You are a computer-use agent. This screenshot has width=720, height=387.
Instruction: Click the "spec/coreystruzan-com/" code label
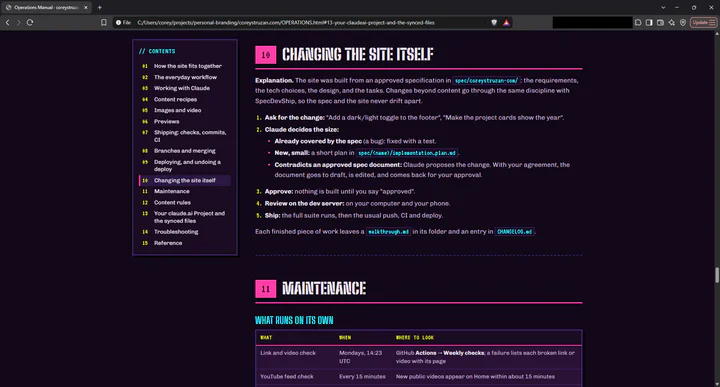(486, 80)
